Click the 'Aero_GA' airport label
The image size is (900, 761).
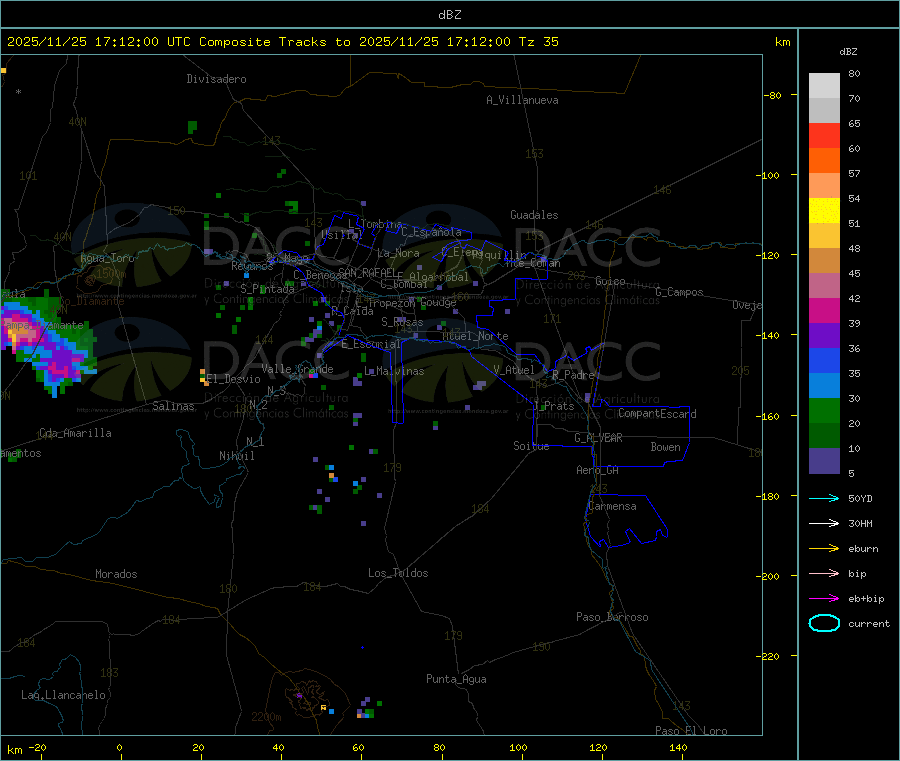pos(597,470)
